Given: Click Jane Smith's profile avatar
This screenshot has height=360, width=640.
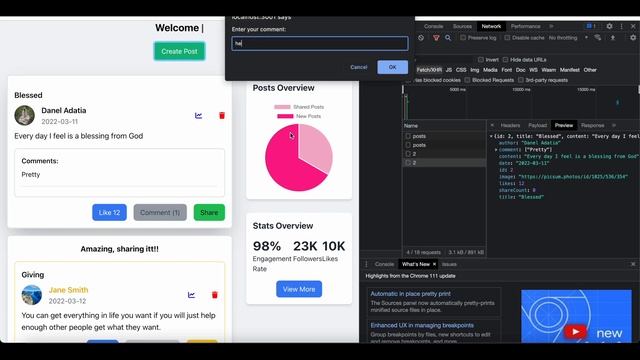Looking at the screenshot, I should pyautogui.click(x=32, y=295).
